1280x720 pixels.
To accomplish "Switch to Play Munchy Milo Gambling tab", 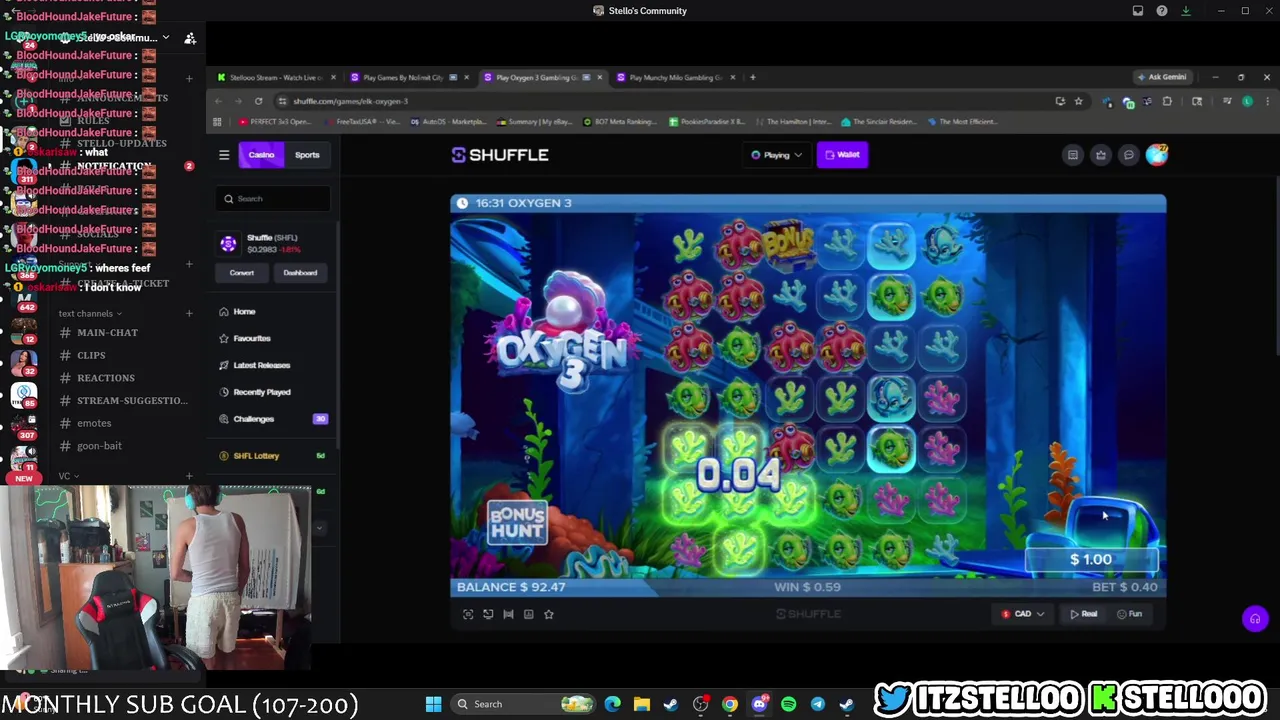I will coord(676,77).
